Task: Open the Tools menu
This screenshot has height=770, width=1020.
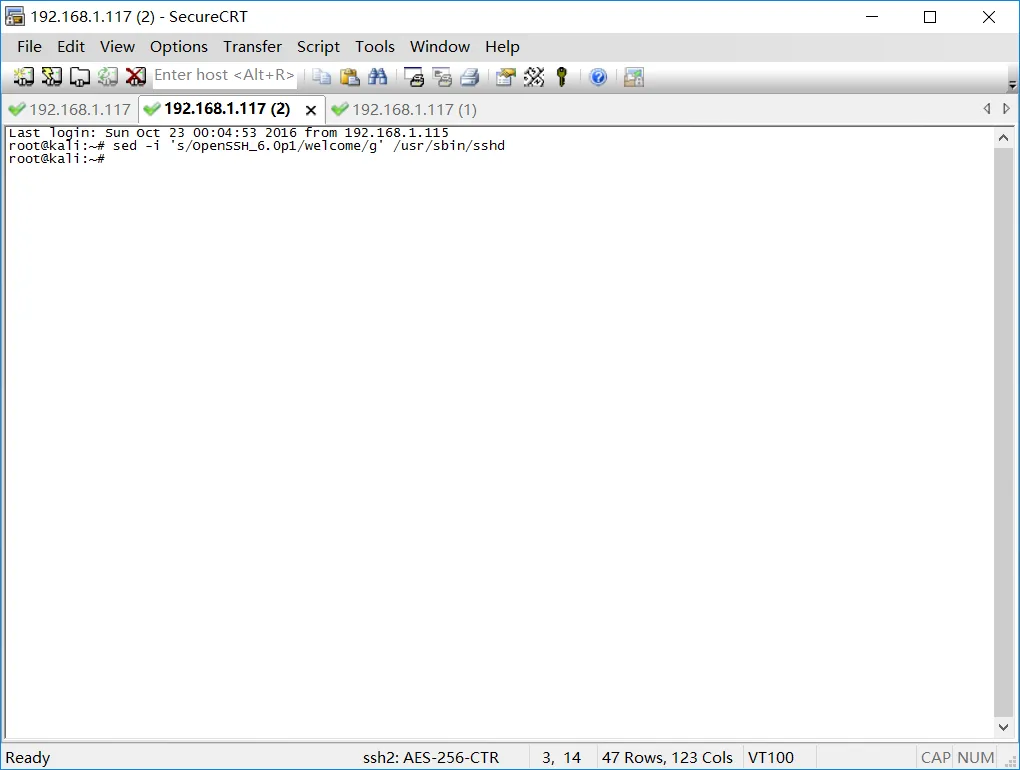Action: [x=375, y=47]
